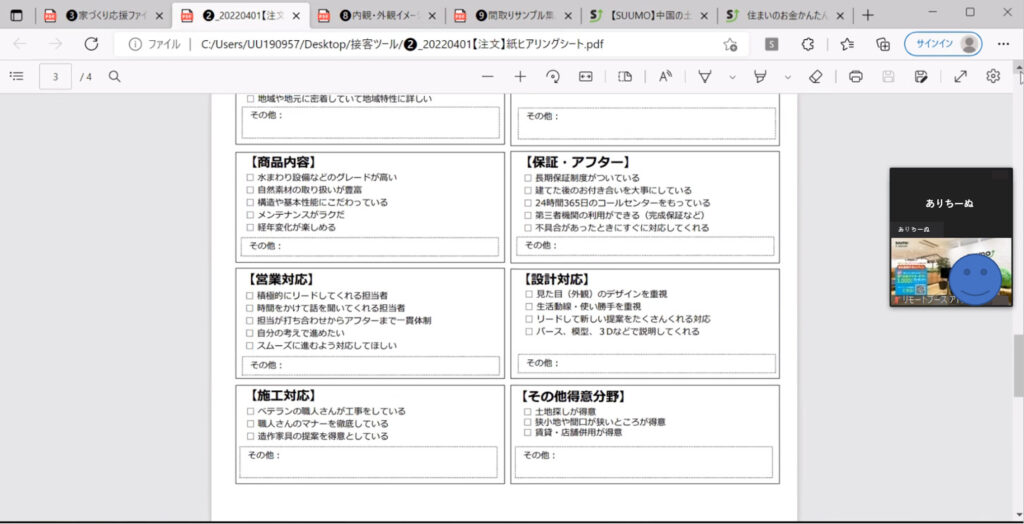Open the Extensions puzzle icon

point(808,44)
